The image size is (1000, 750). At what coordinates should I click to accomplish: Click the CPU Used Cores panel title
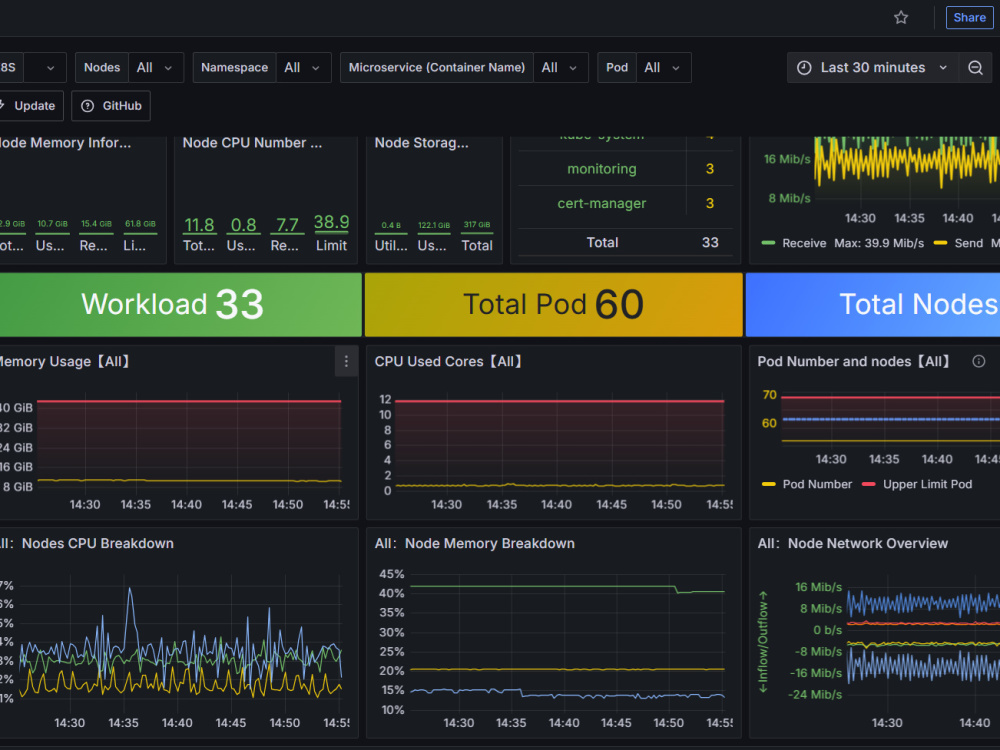tap(448, 362)
